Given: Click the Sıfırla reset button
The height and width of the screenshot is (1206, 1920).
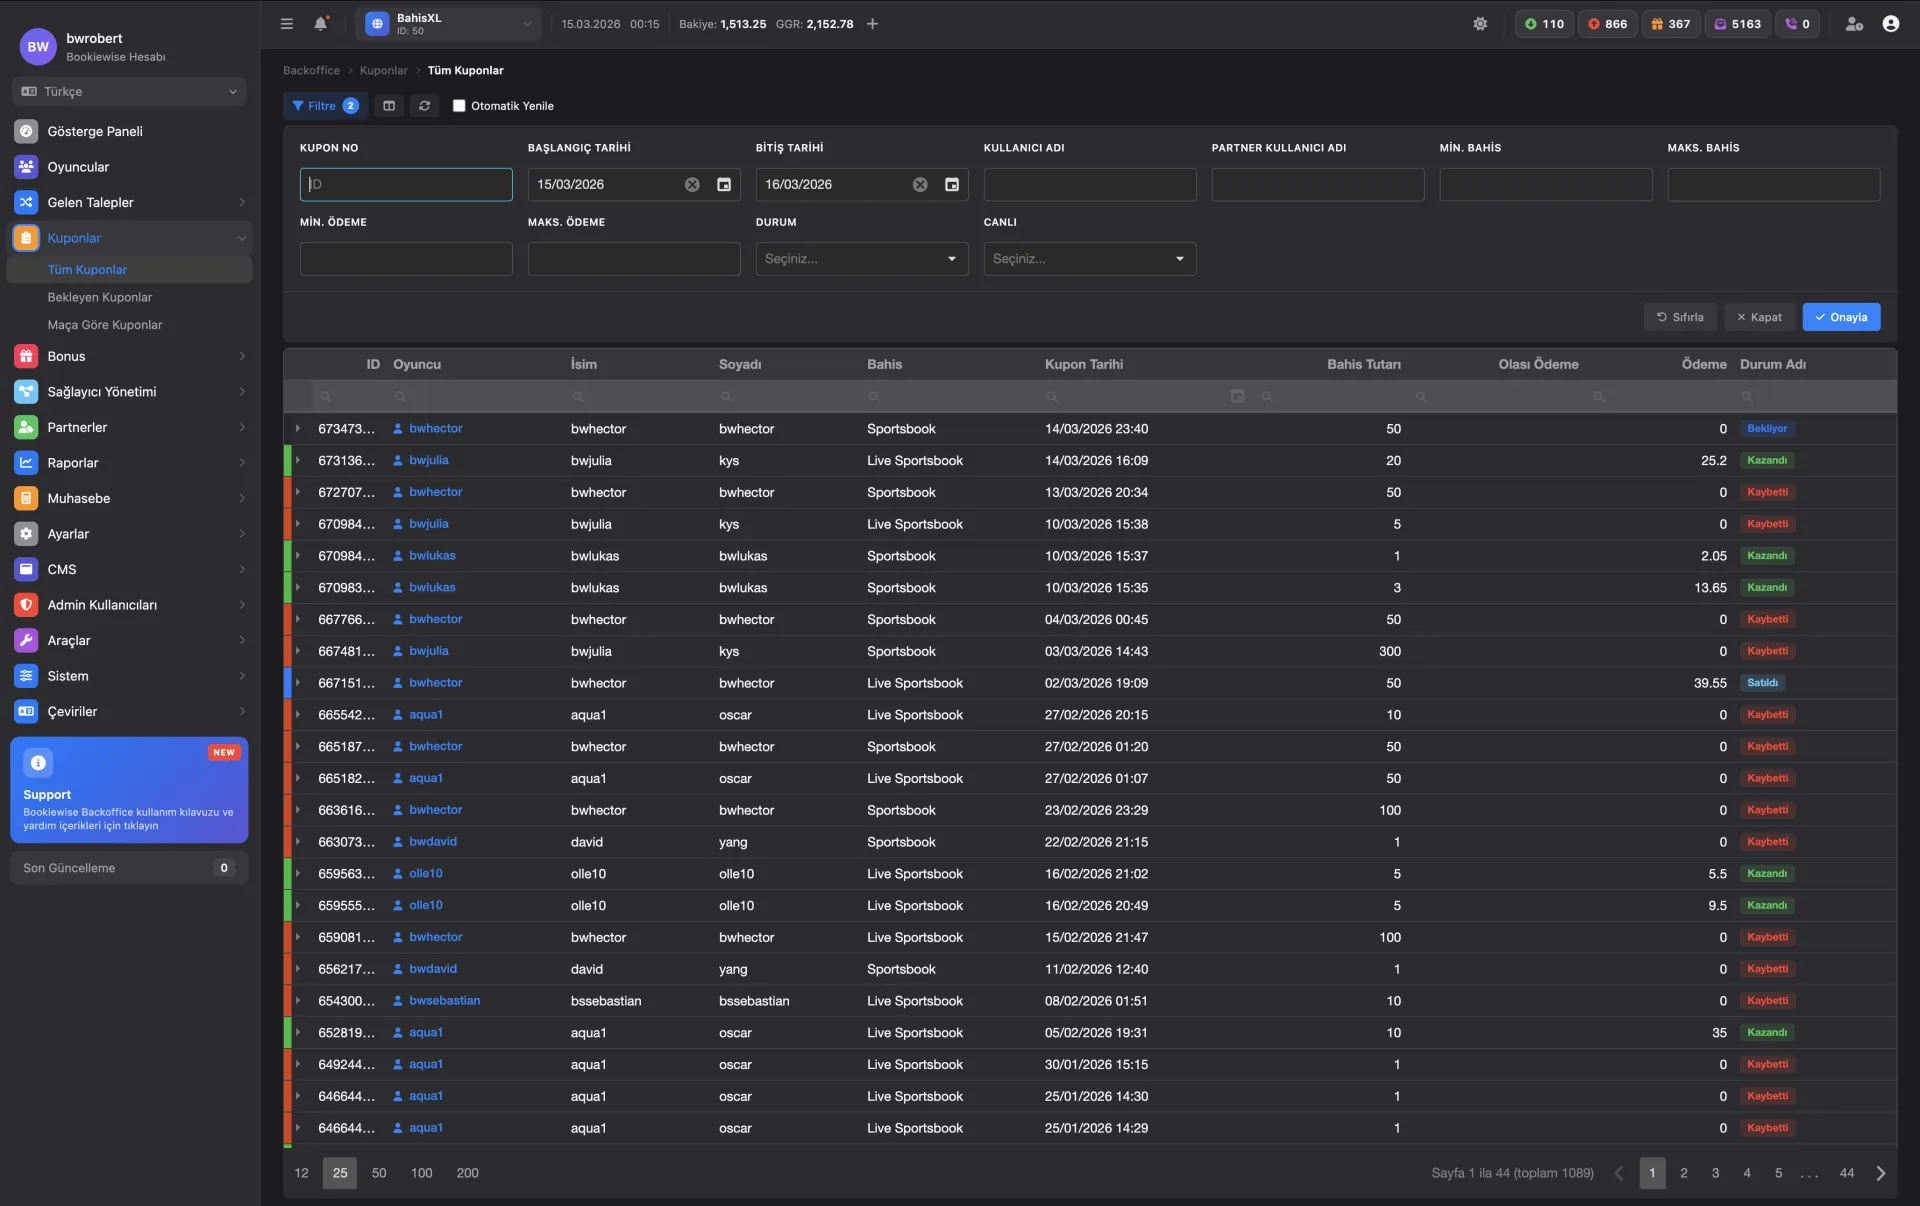Looking at the screenshot, I should click(x=1680, y=317).
